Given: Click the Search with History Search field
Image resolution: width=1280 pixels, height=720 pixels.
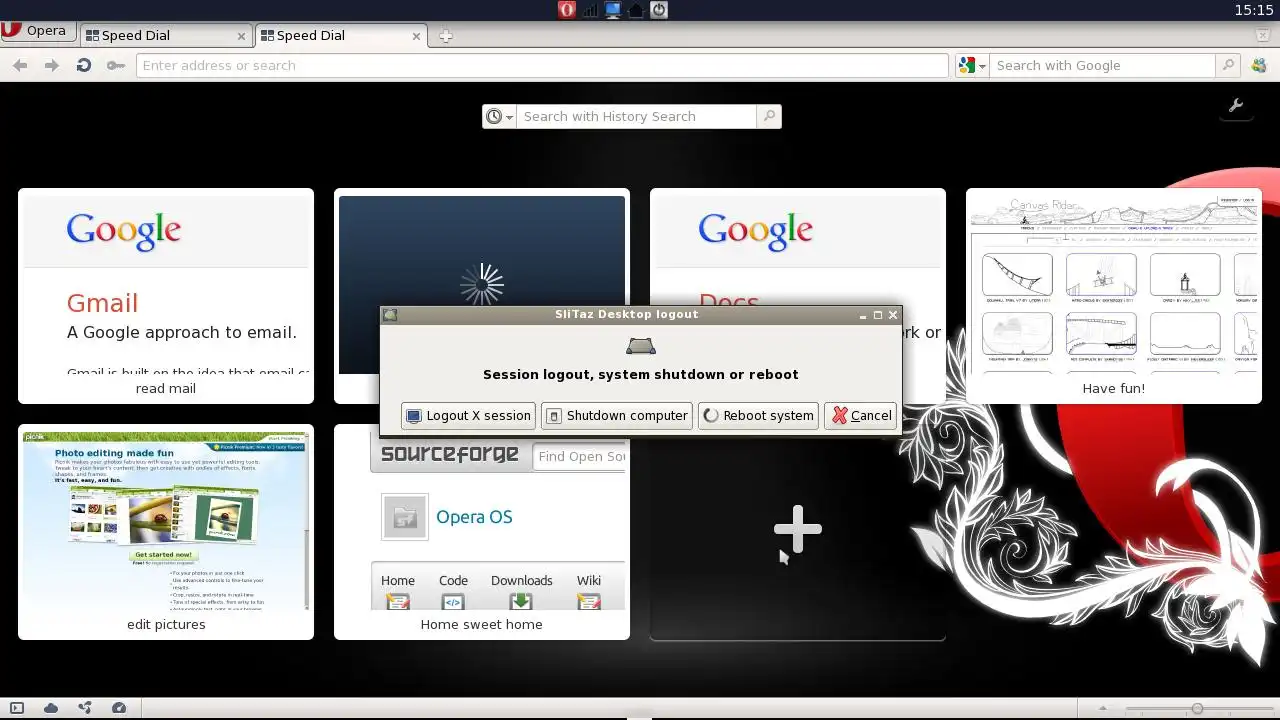Looking at the screenshot, I should pyautogui.click(x=637, y=116).
